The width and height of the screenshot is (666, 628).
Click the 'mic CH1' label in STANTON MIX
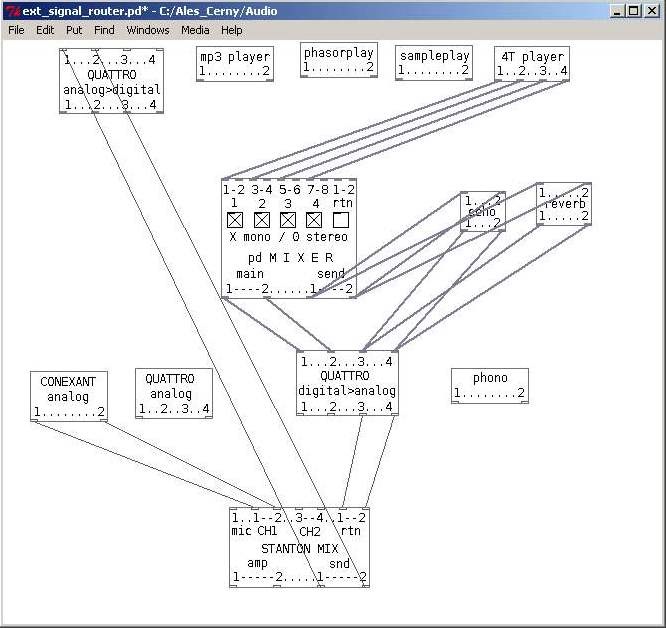pos(254,531)
